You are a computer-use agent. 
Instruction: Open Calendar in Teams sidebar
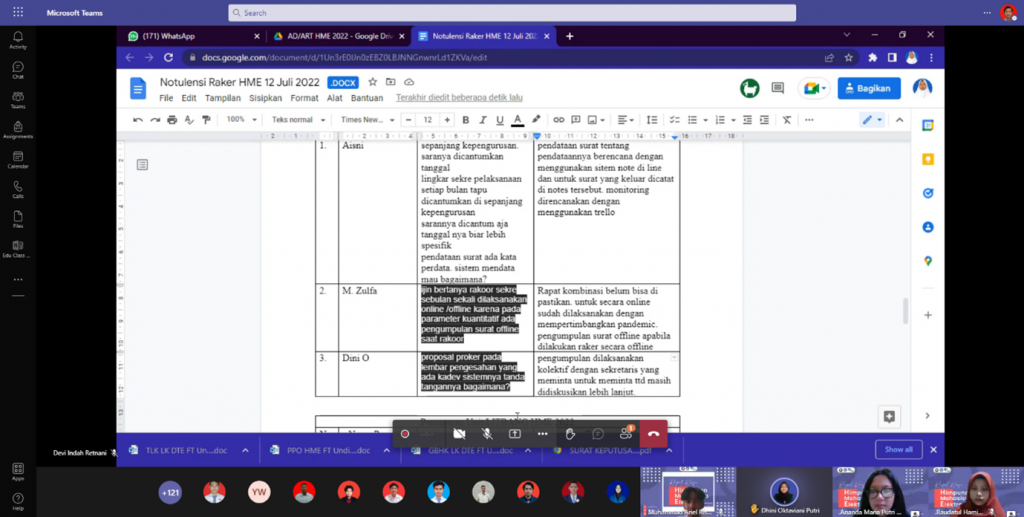pos(18,159)
